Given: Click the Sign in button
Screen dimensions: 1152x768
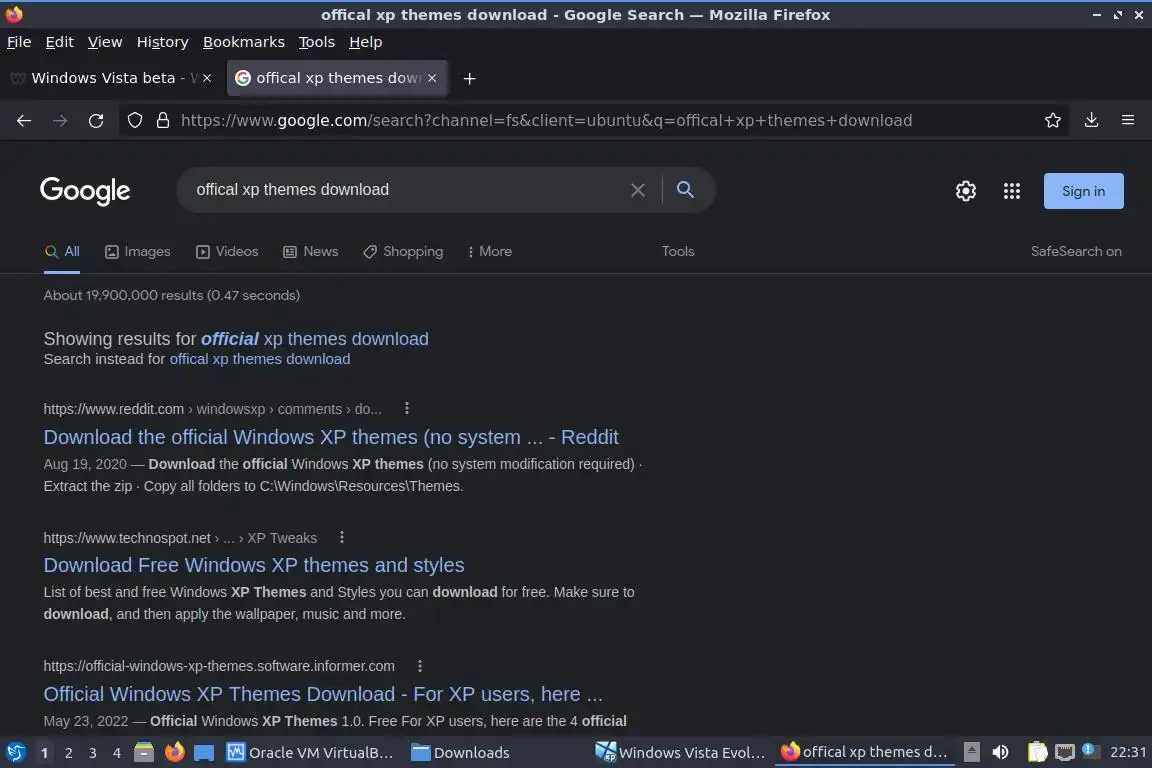Looking at the screenshot, I should coord(1084,191).
